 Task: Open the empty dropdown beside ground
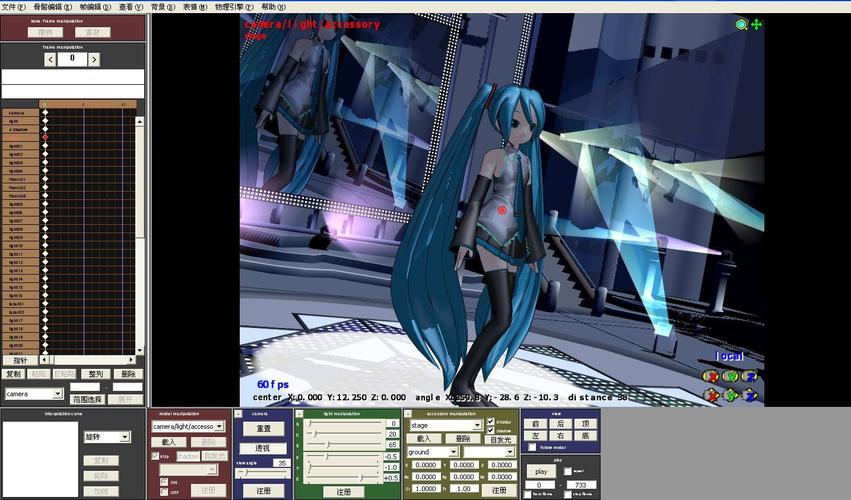coord(510,452)
